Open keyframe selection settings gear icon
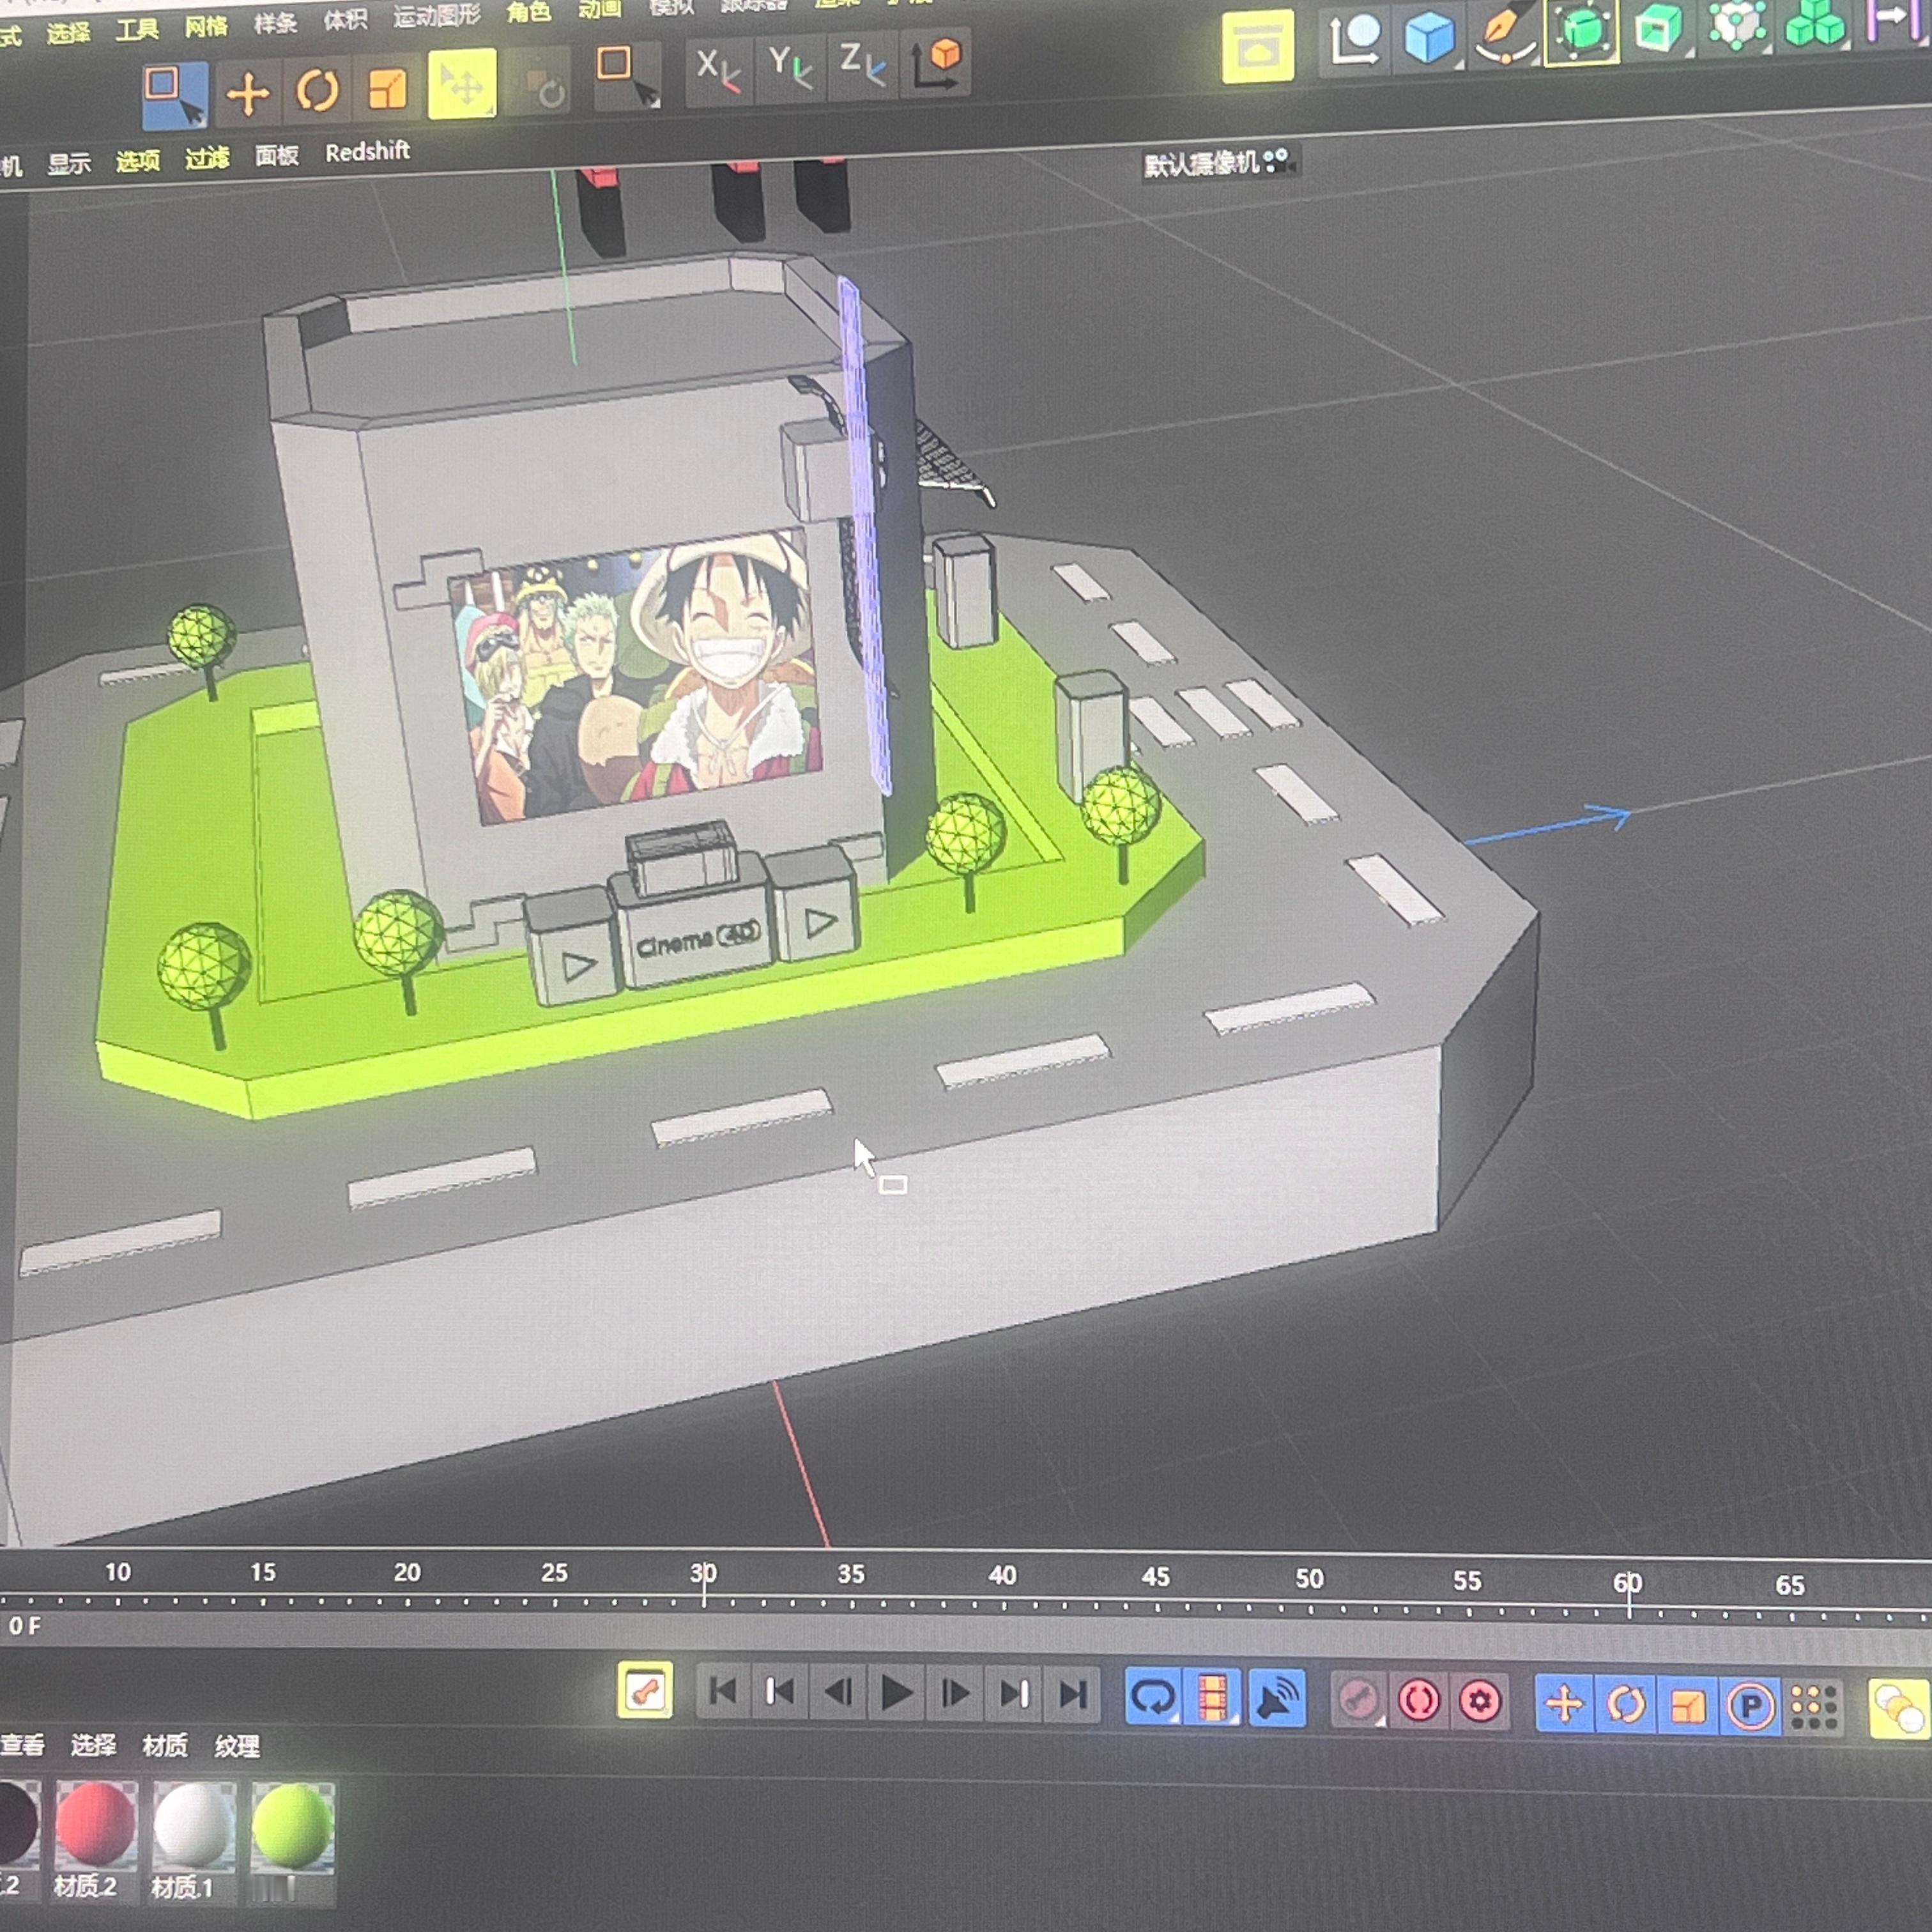Screen dimensions: 1932x1932 point(1480,1701)
